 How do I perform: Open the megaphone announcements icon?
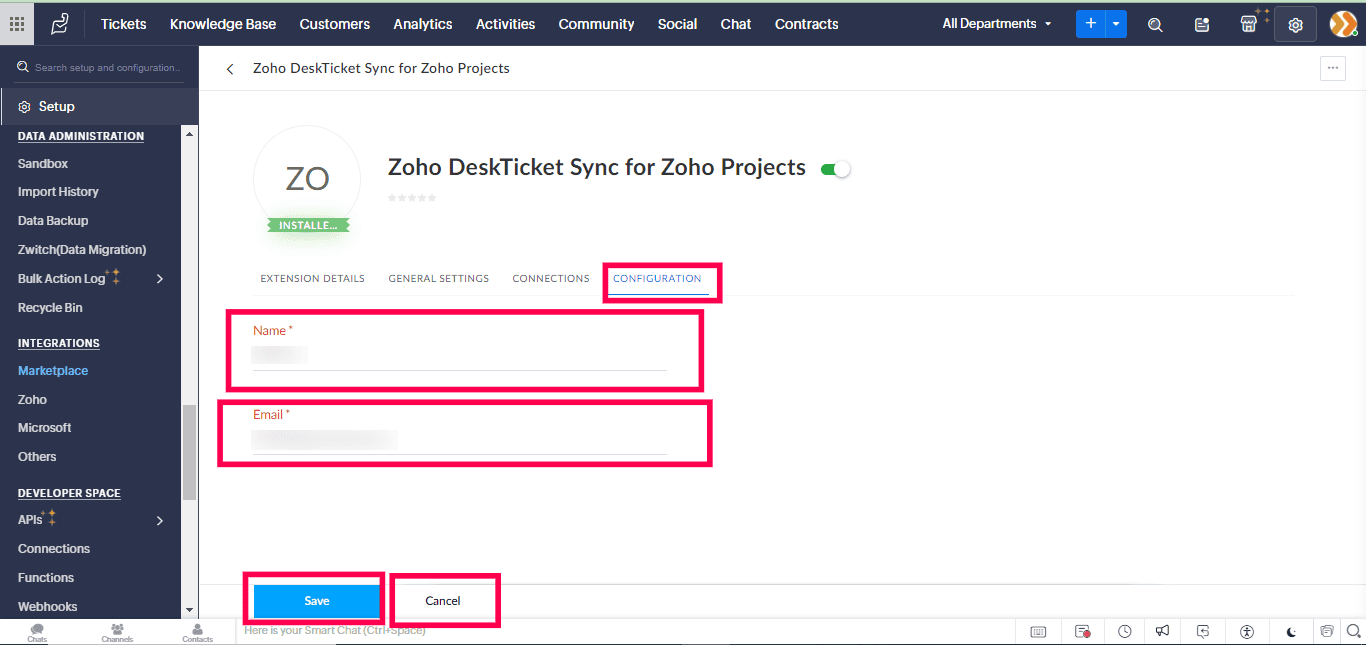tap(1162, 632)
